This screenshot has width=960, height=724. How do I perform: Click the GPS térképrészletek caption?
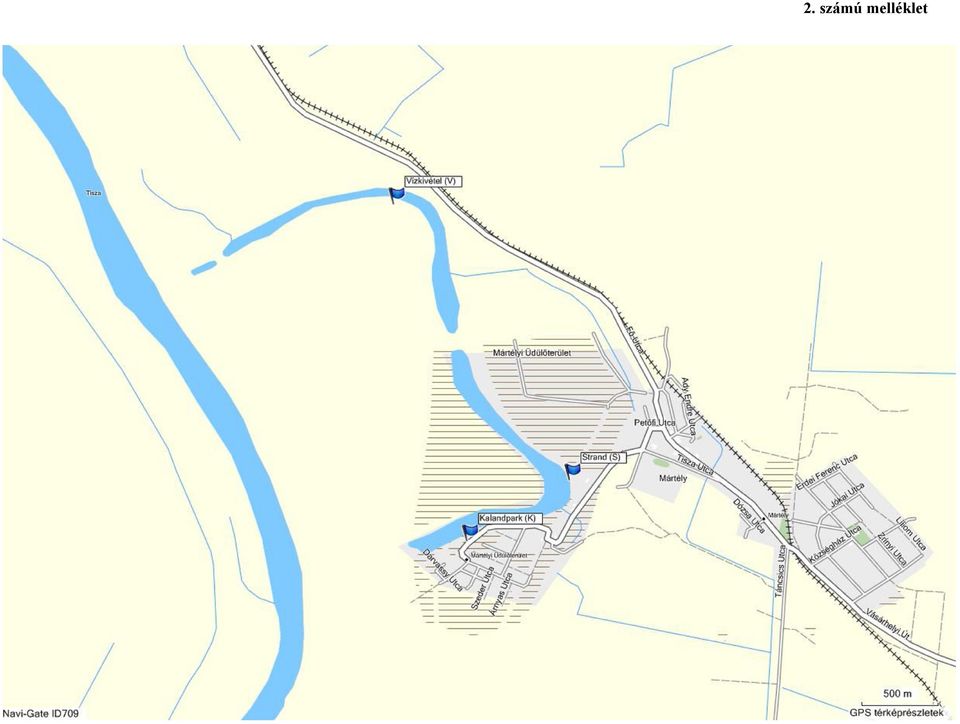896,712
